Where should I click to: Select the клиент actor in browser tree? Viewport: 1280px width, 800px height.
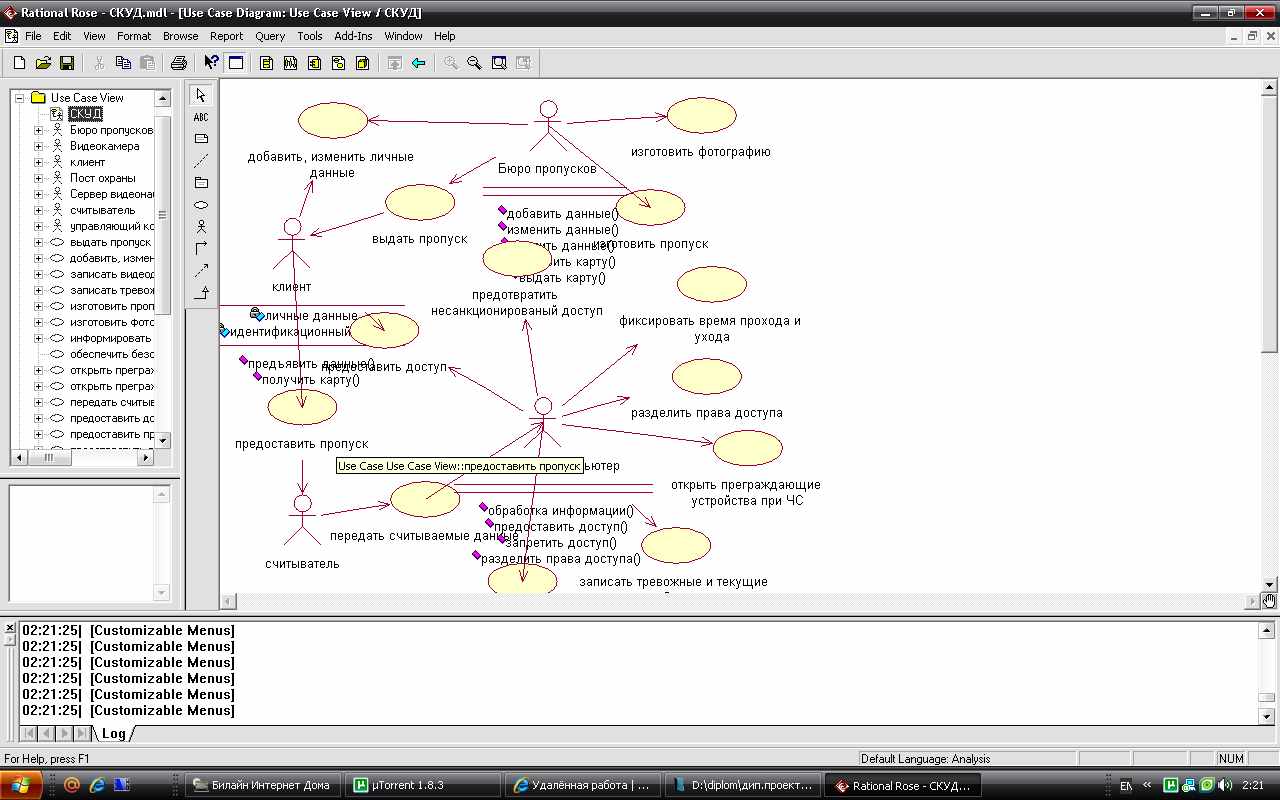tap(87, 162)
